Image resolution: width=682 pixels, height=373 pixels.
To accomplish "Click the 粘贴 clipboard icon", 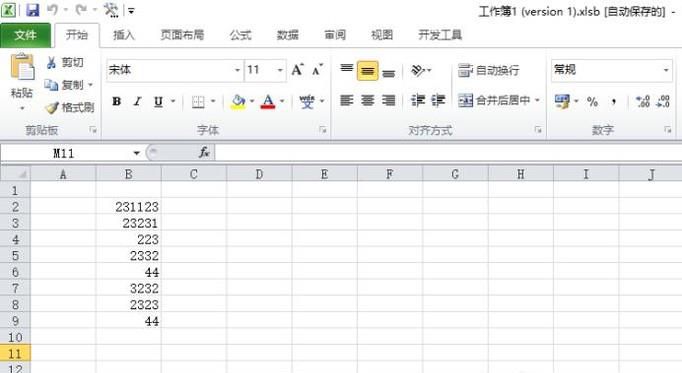I will click(x=22, y=67).
